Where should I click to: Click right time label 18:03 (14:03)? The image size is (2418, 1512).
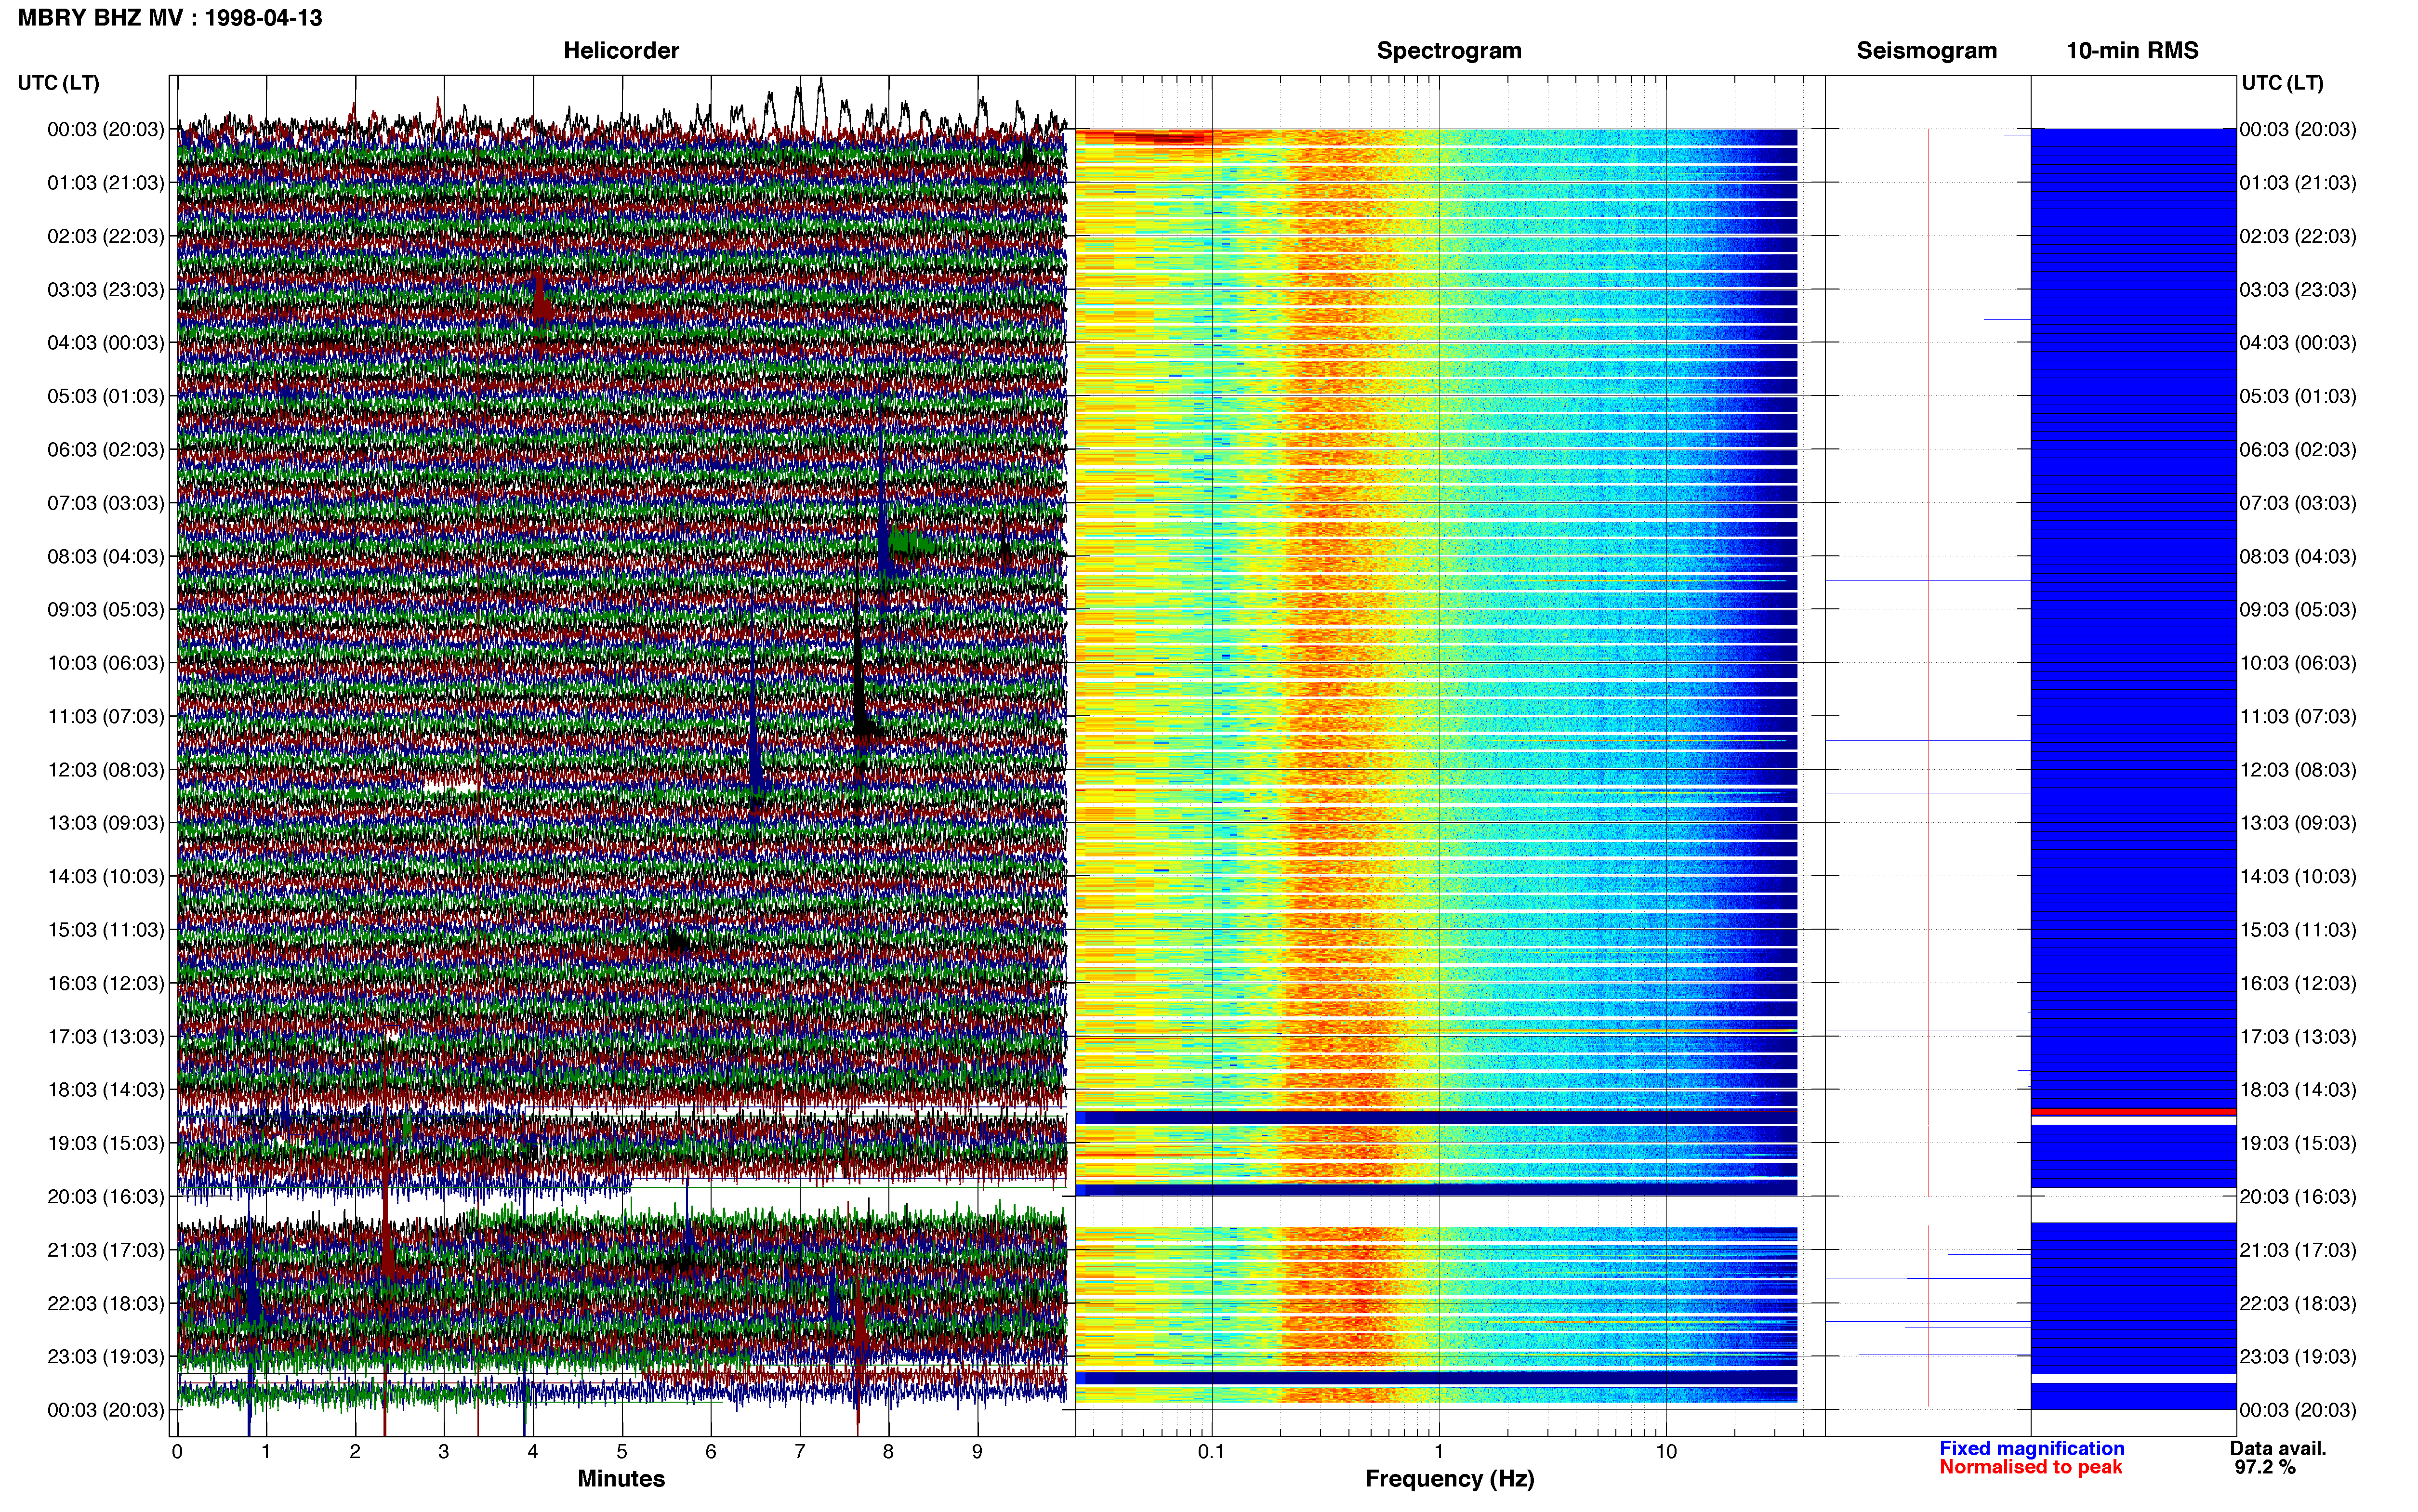[2298, 1090]
